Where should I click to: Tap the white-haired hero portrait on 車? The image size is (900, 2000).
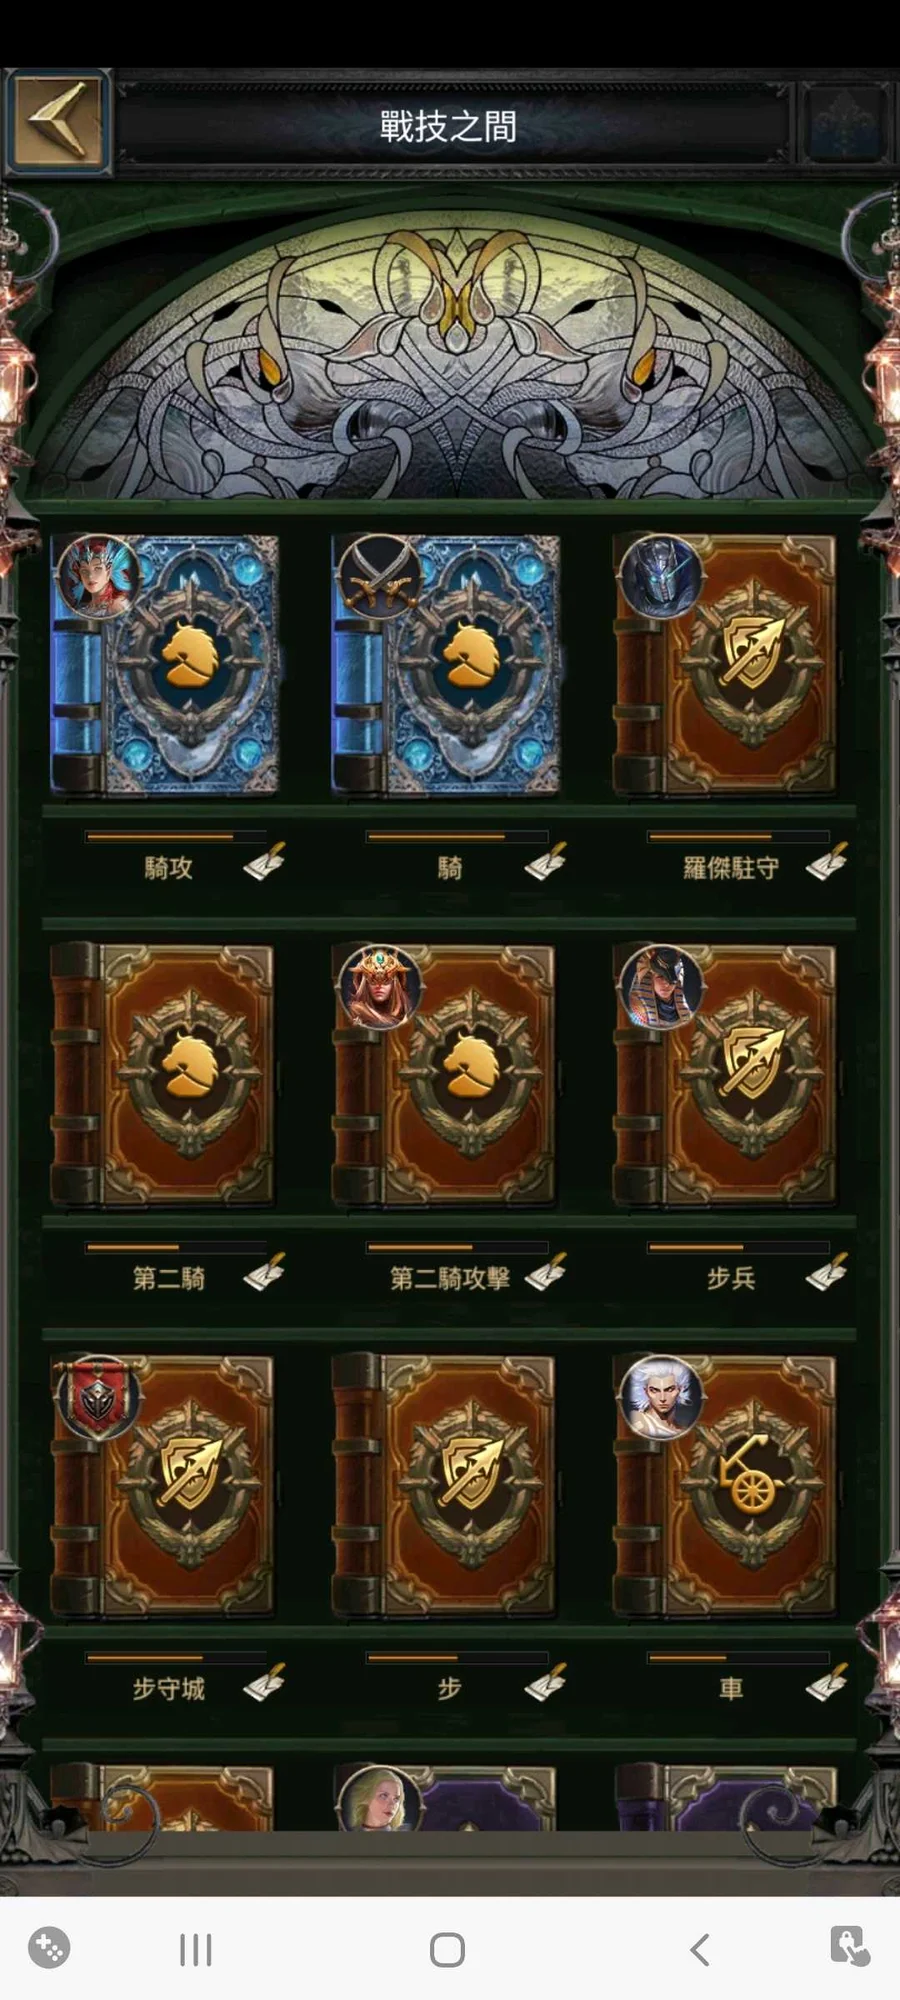click(x=661, y=1397)
